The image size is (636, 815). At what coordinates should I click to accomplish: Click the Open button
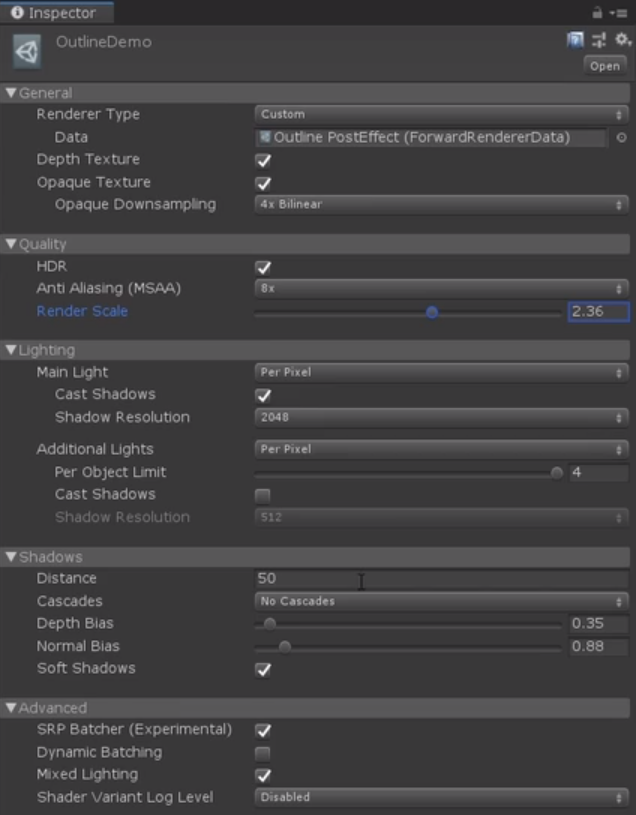tap(605, 66)
